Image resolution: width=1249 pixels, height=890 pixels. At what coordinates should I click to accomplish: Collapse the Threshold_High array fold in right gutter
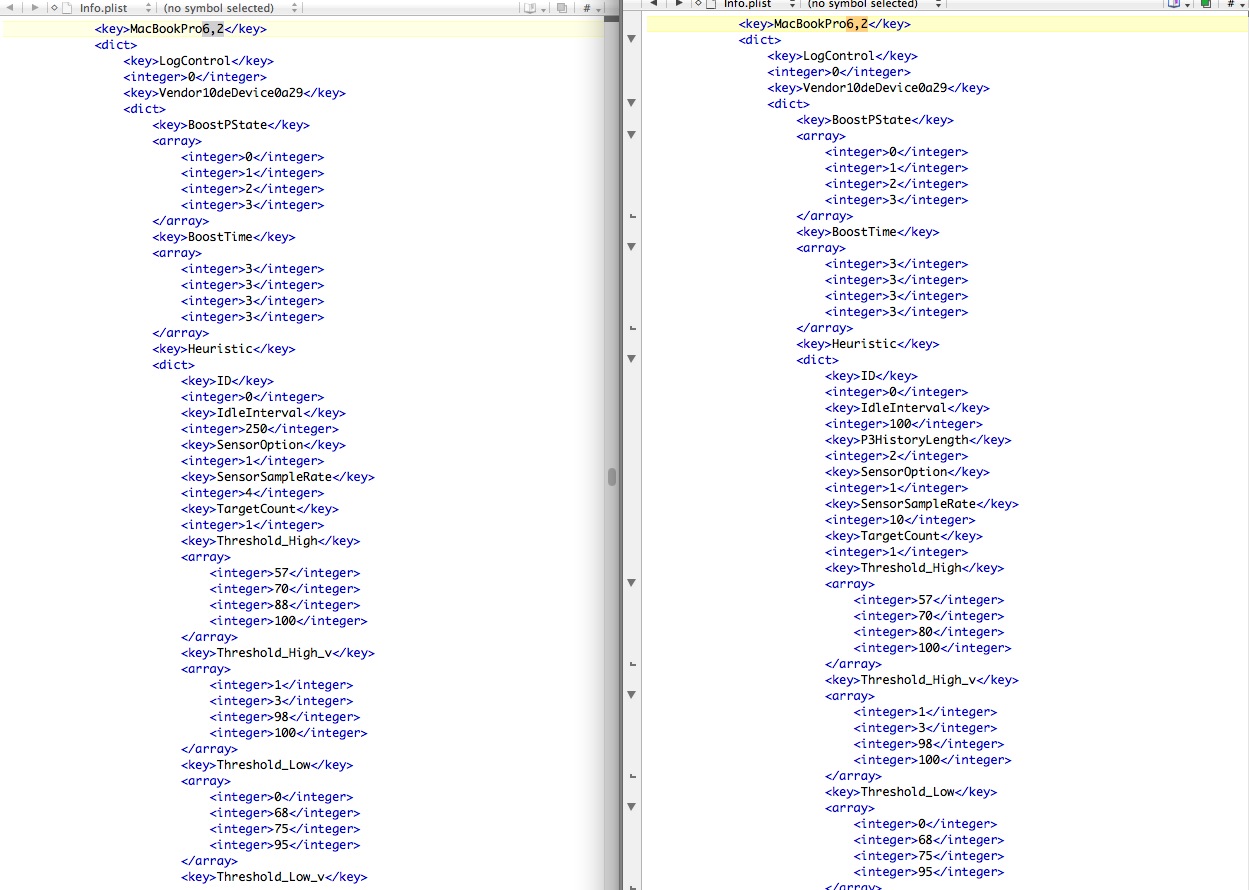coord(631,583)
